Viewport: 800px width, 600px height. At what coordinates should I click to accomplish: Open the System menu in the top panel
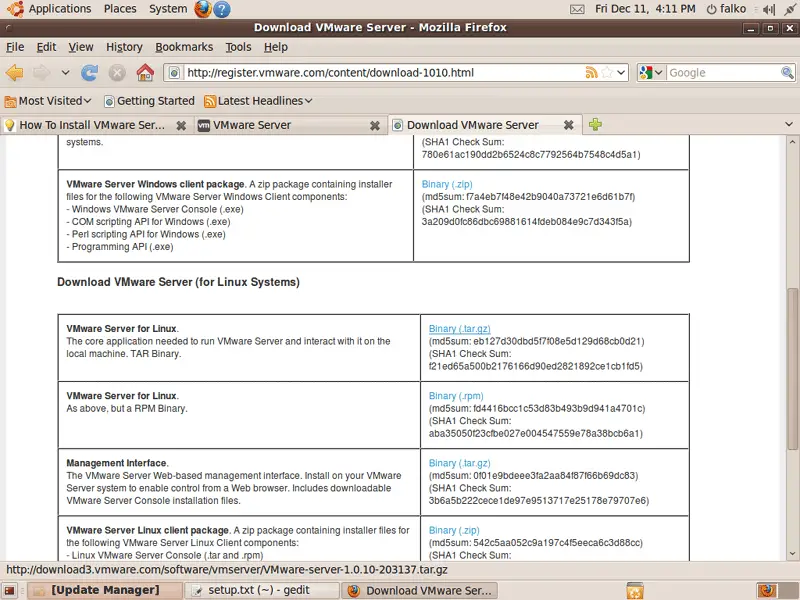click(x=168, y=9)
